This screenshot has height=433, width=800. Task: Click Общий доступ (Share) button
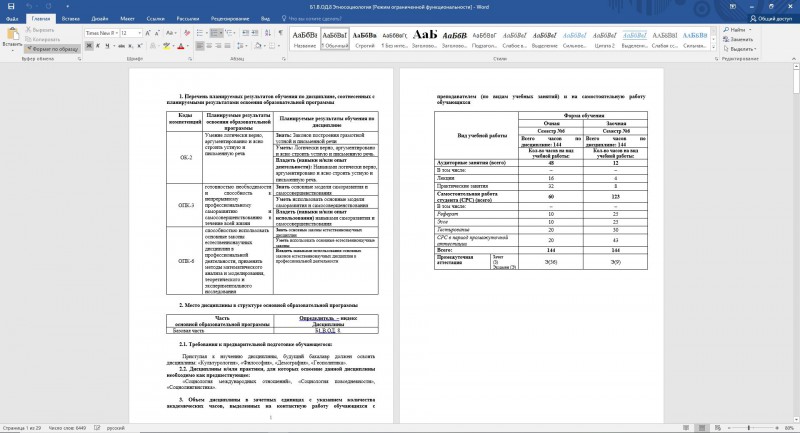tap(771, 19)
